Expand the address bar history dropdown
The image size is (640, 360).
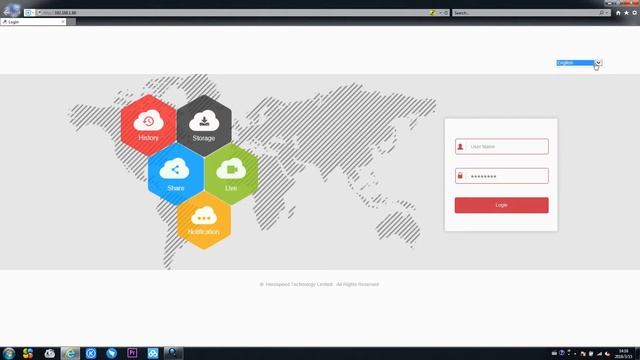tap(440, 13)
